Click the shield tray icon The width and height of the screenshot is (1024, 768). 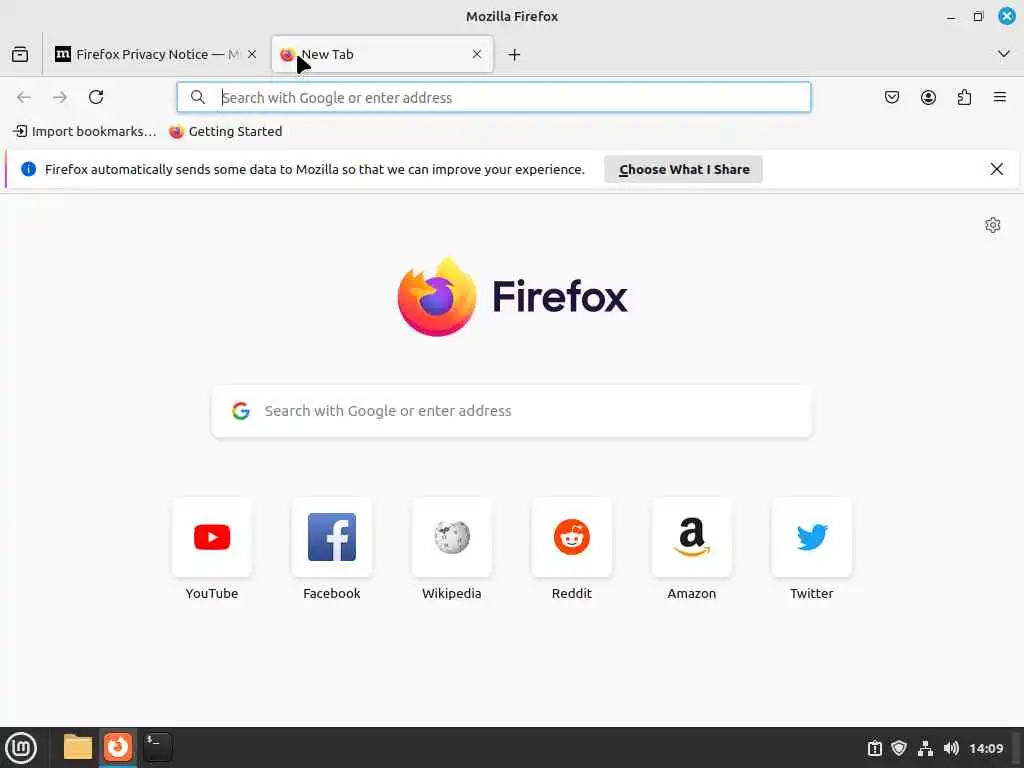pos(899,748)
